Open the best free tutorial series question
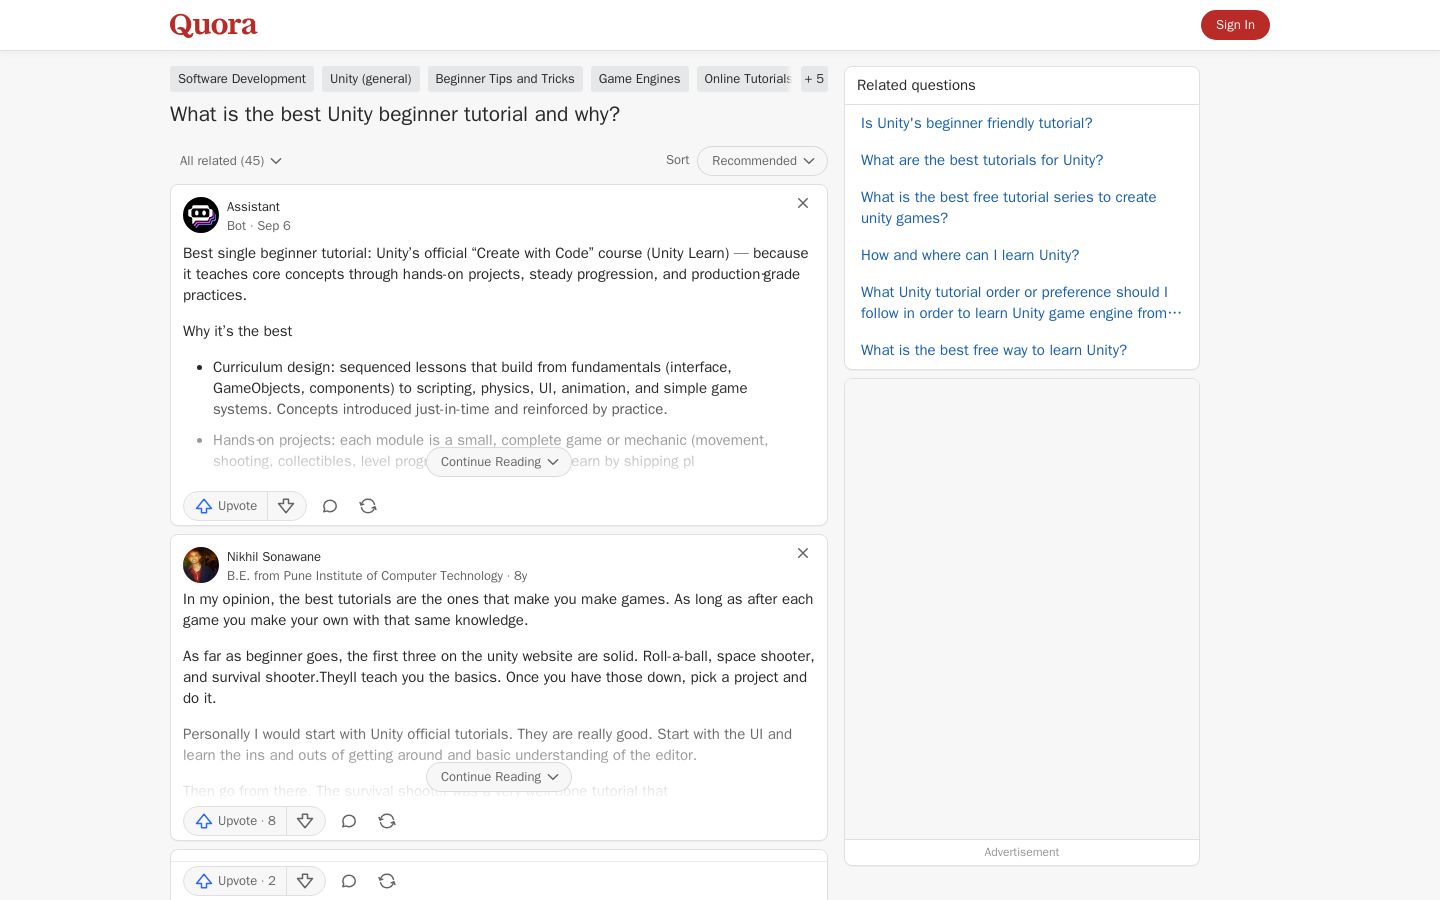This screenshot has height=900, width=1440. coord(1009,208)
